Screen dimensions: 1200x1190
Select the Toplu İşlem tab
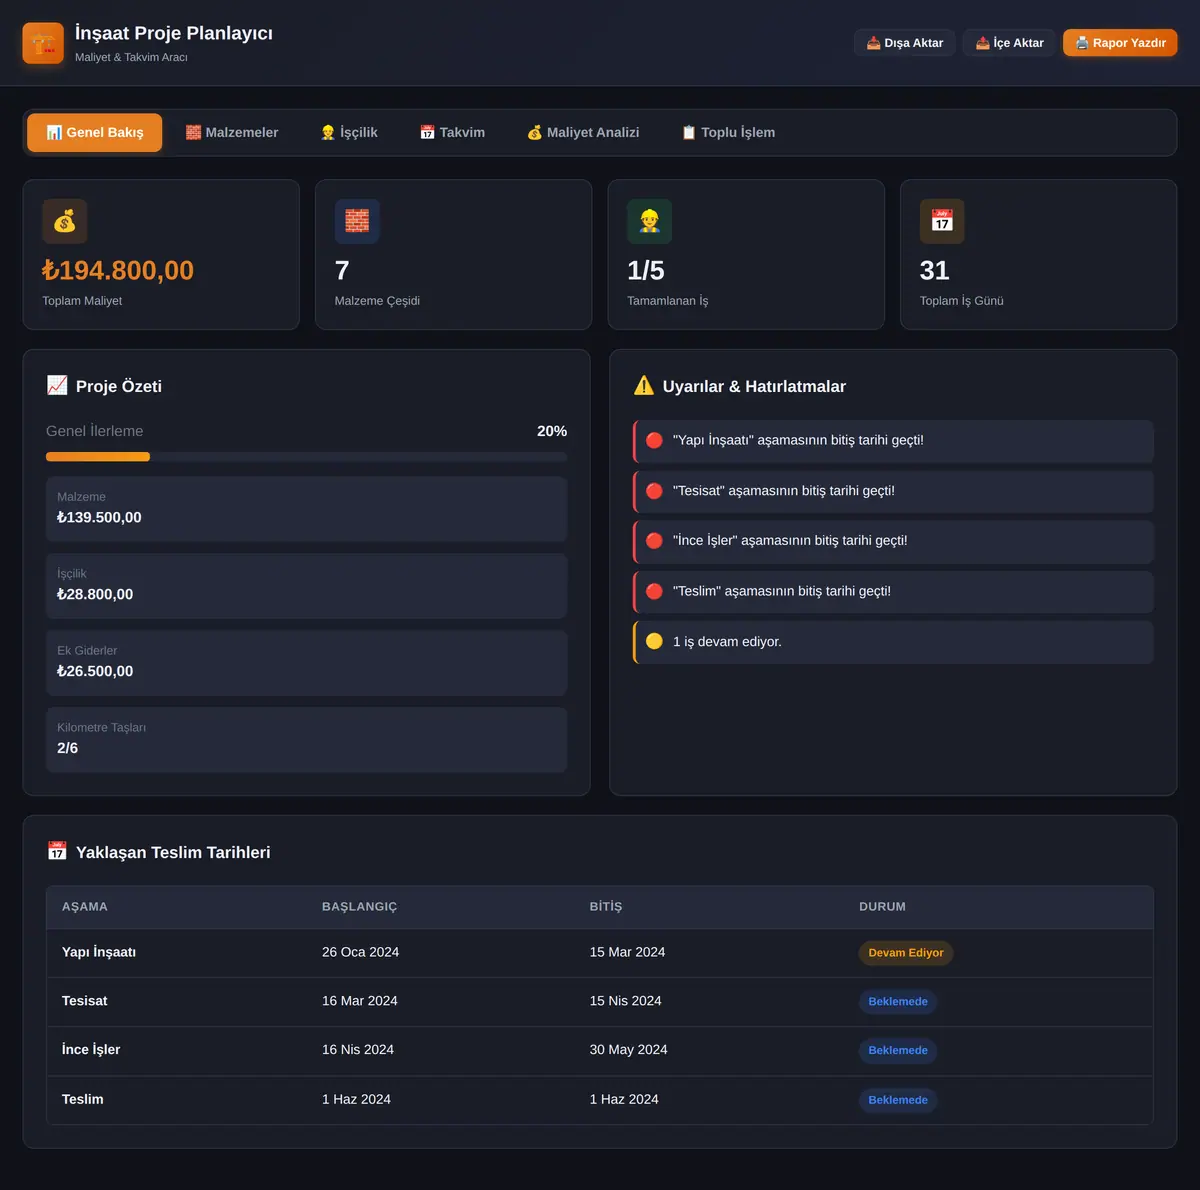tap(728, 133)
